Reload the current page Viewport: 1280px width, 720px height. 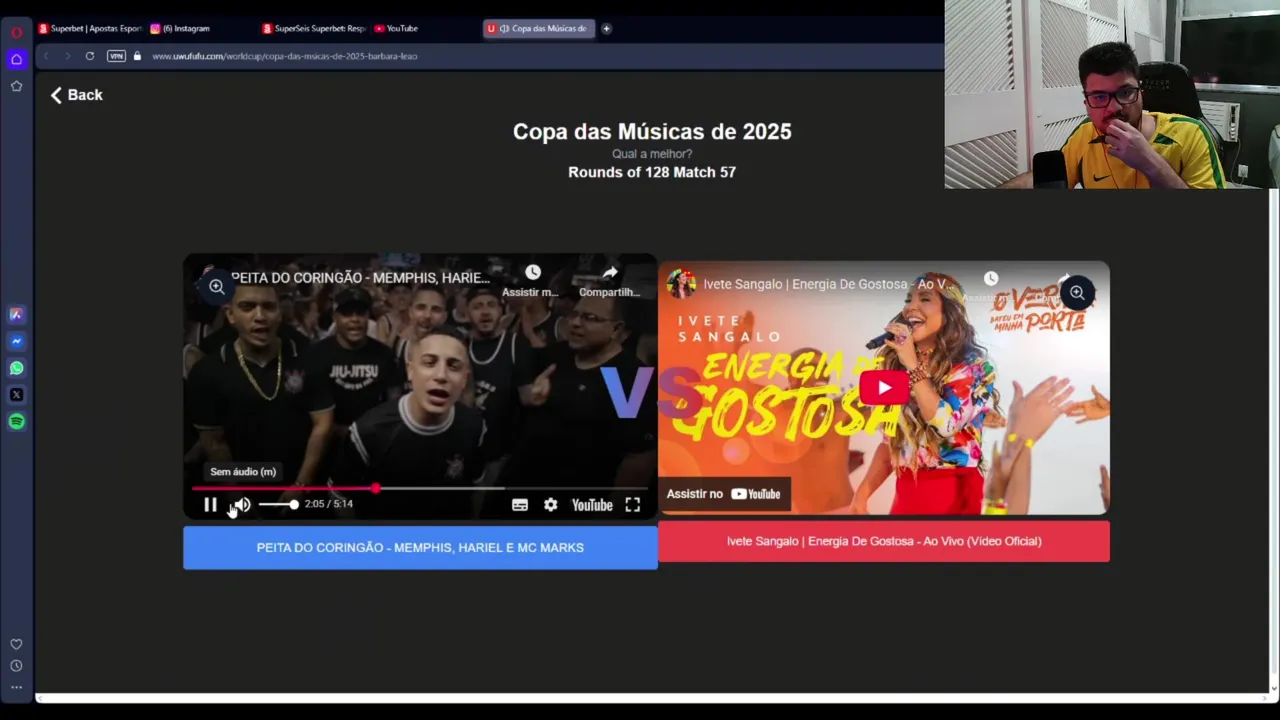click(x=90, y=56)
